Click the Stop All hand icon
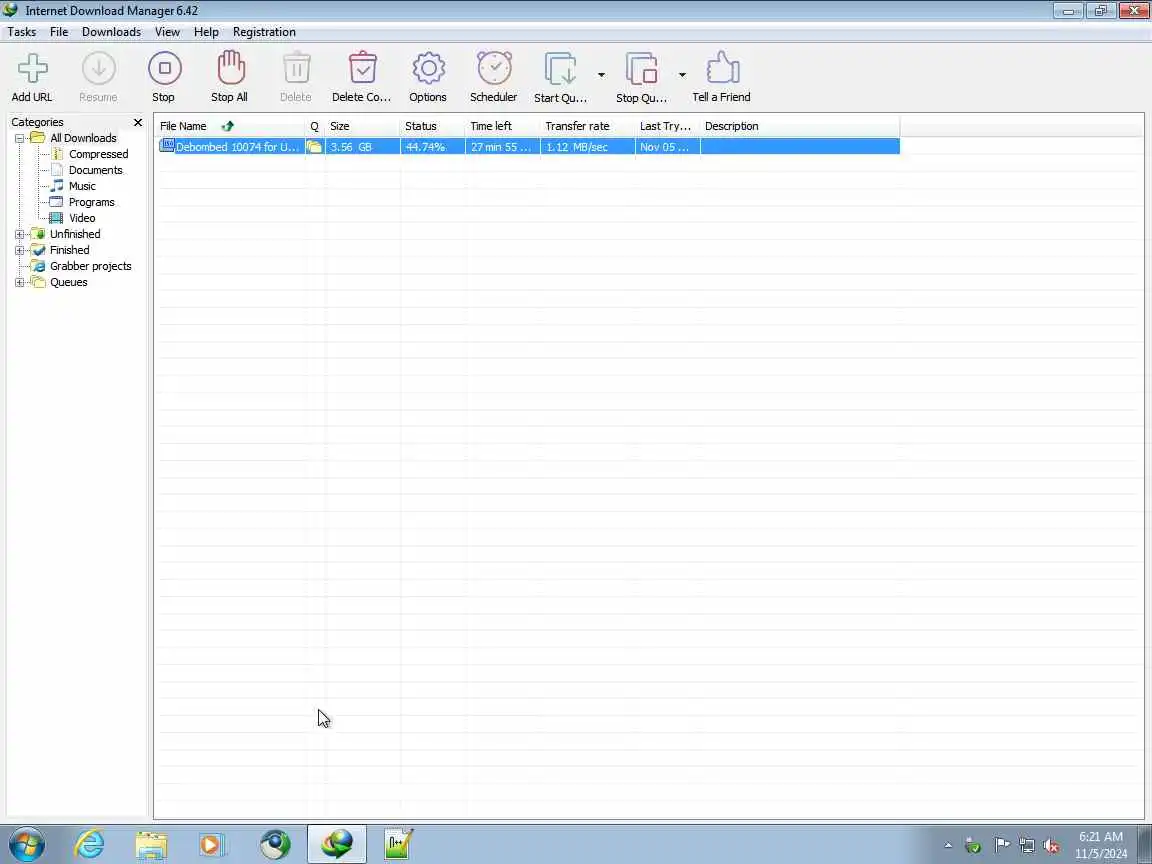Viewport: 1152px width, 864px height. [230, 68]
